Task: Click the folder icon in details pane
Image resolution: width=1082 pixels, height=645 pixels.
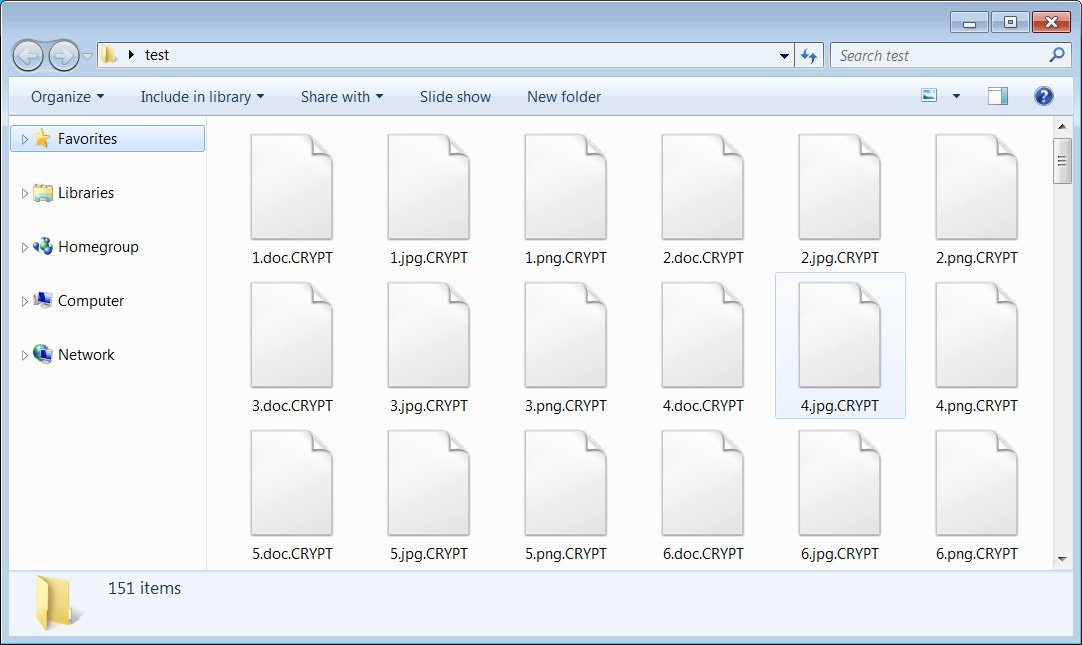Action: (x=57, y=602)
